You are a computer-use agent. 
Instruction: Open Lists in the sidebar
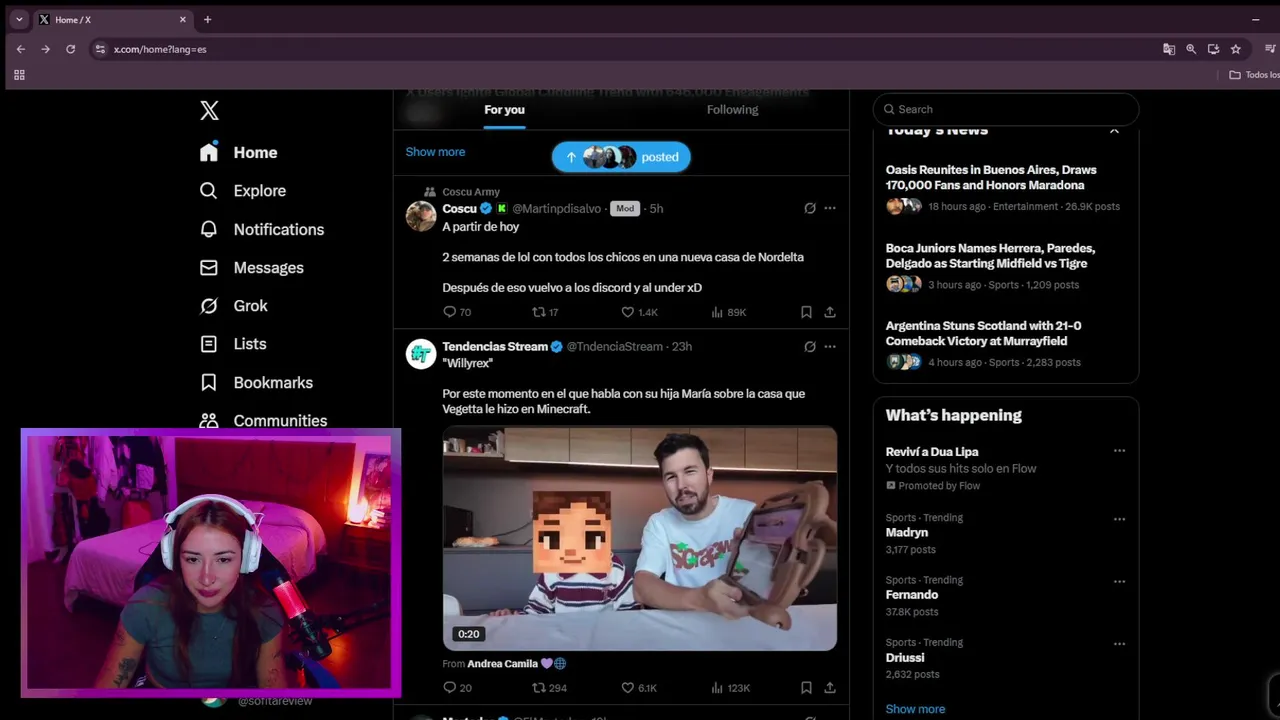point(232,343)
